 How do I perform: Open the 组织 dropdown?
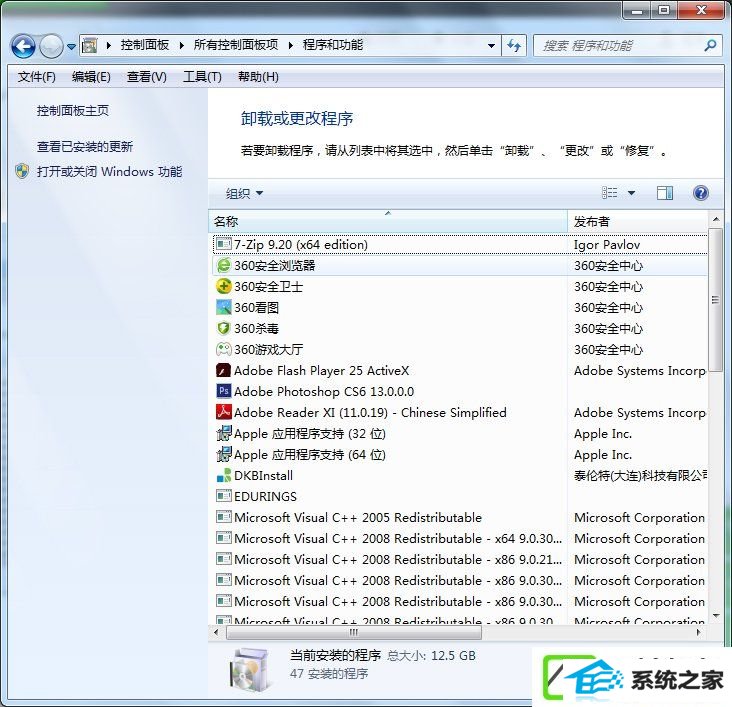point(244,193)
